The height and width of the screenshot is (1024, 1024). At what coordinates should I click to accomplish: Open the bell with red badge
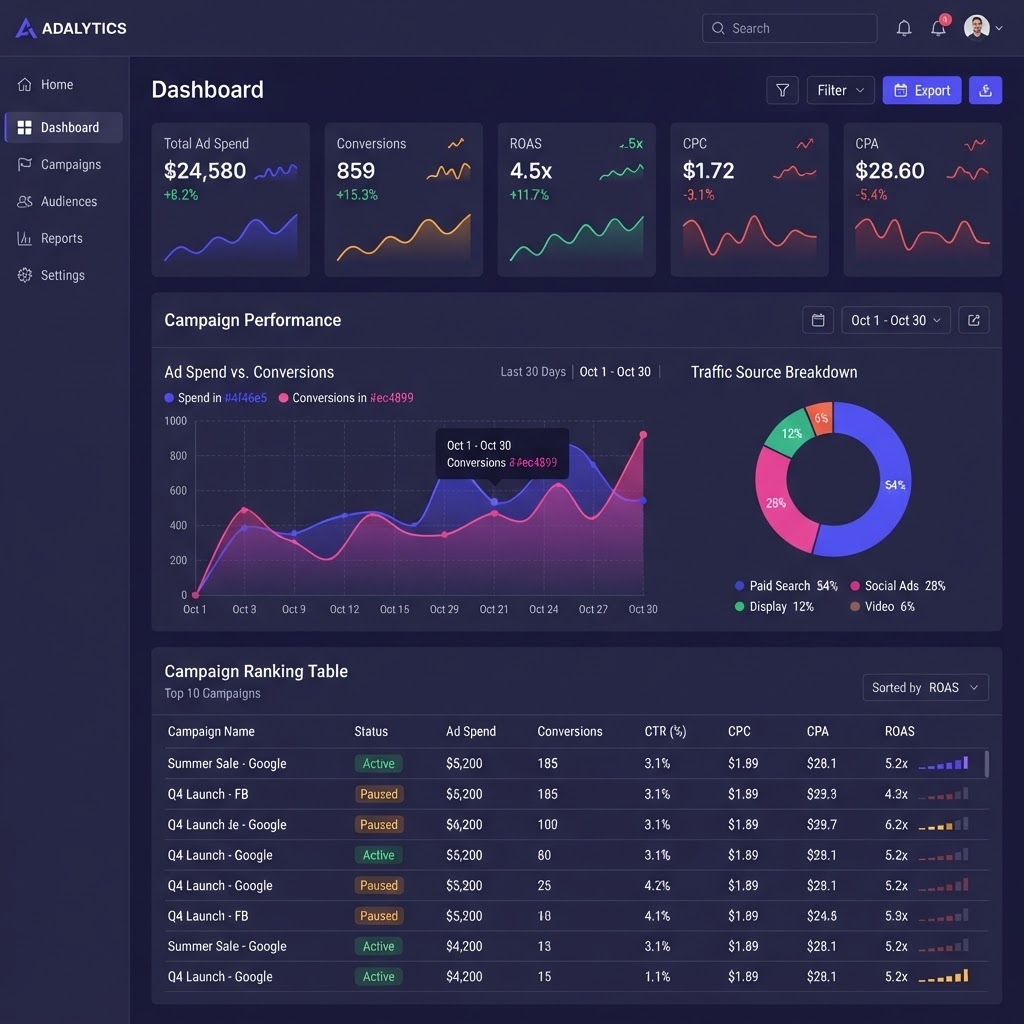[x=938, y=27]
